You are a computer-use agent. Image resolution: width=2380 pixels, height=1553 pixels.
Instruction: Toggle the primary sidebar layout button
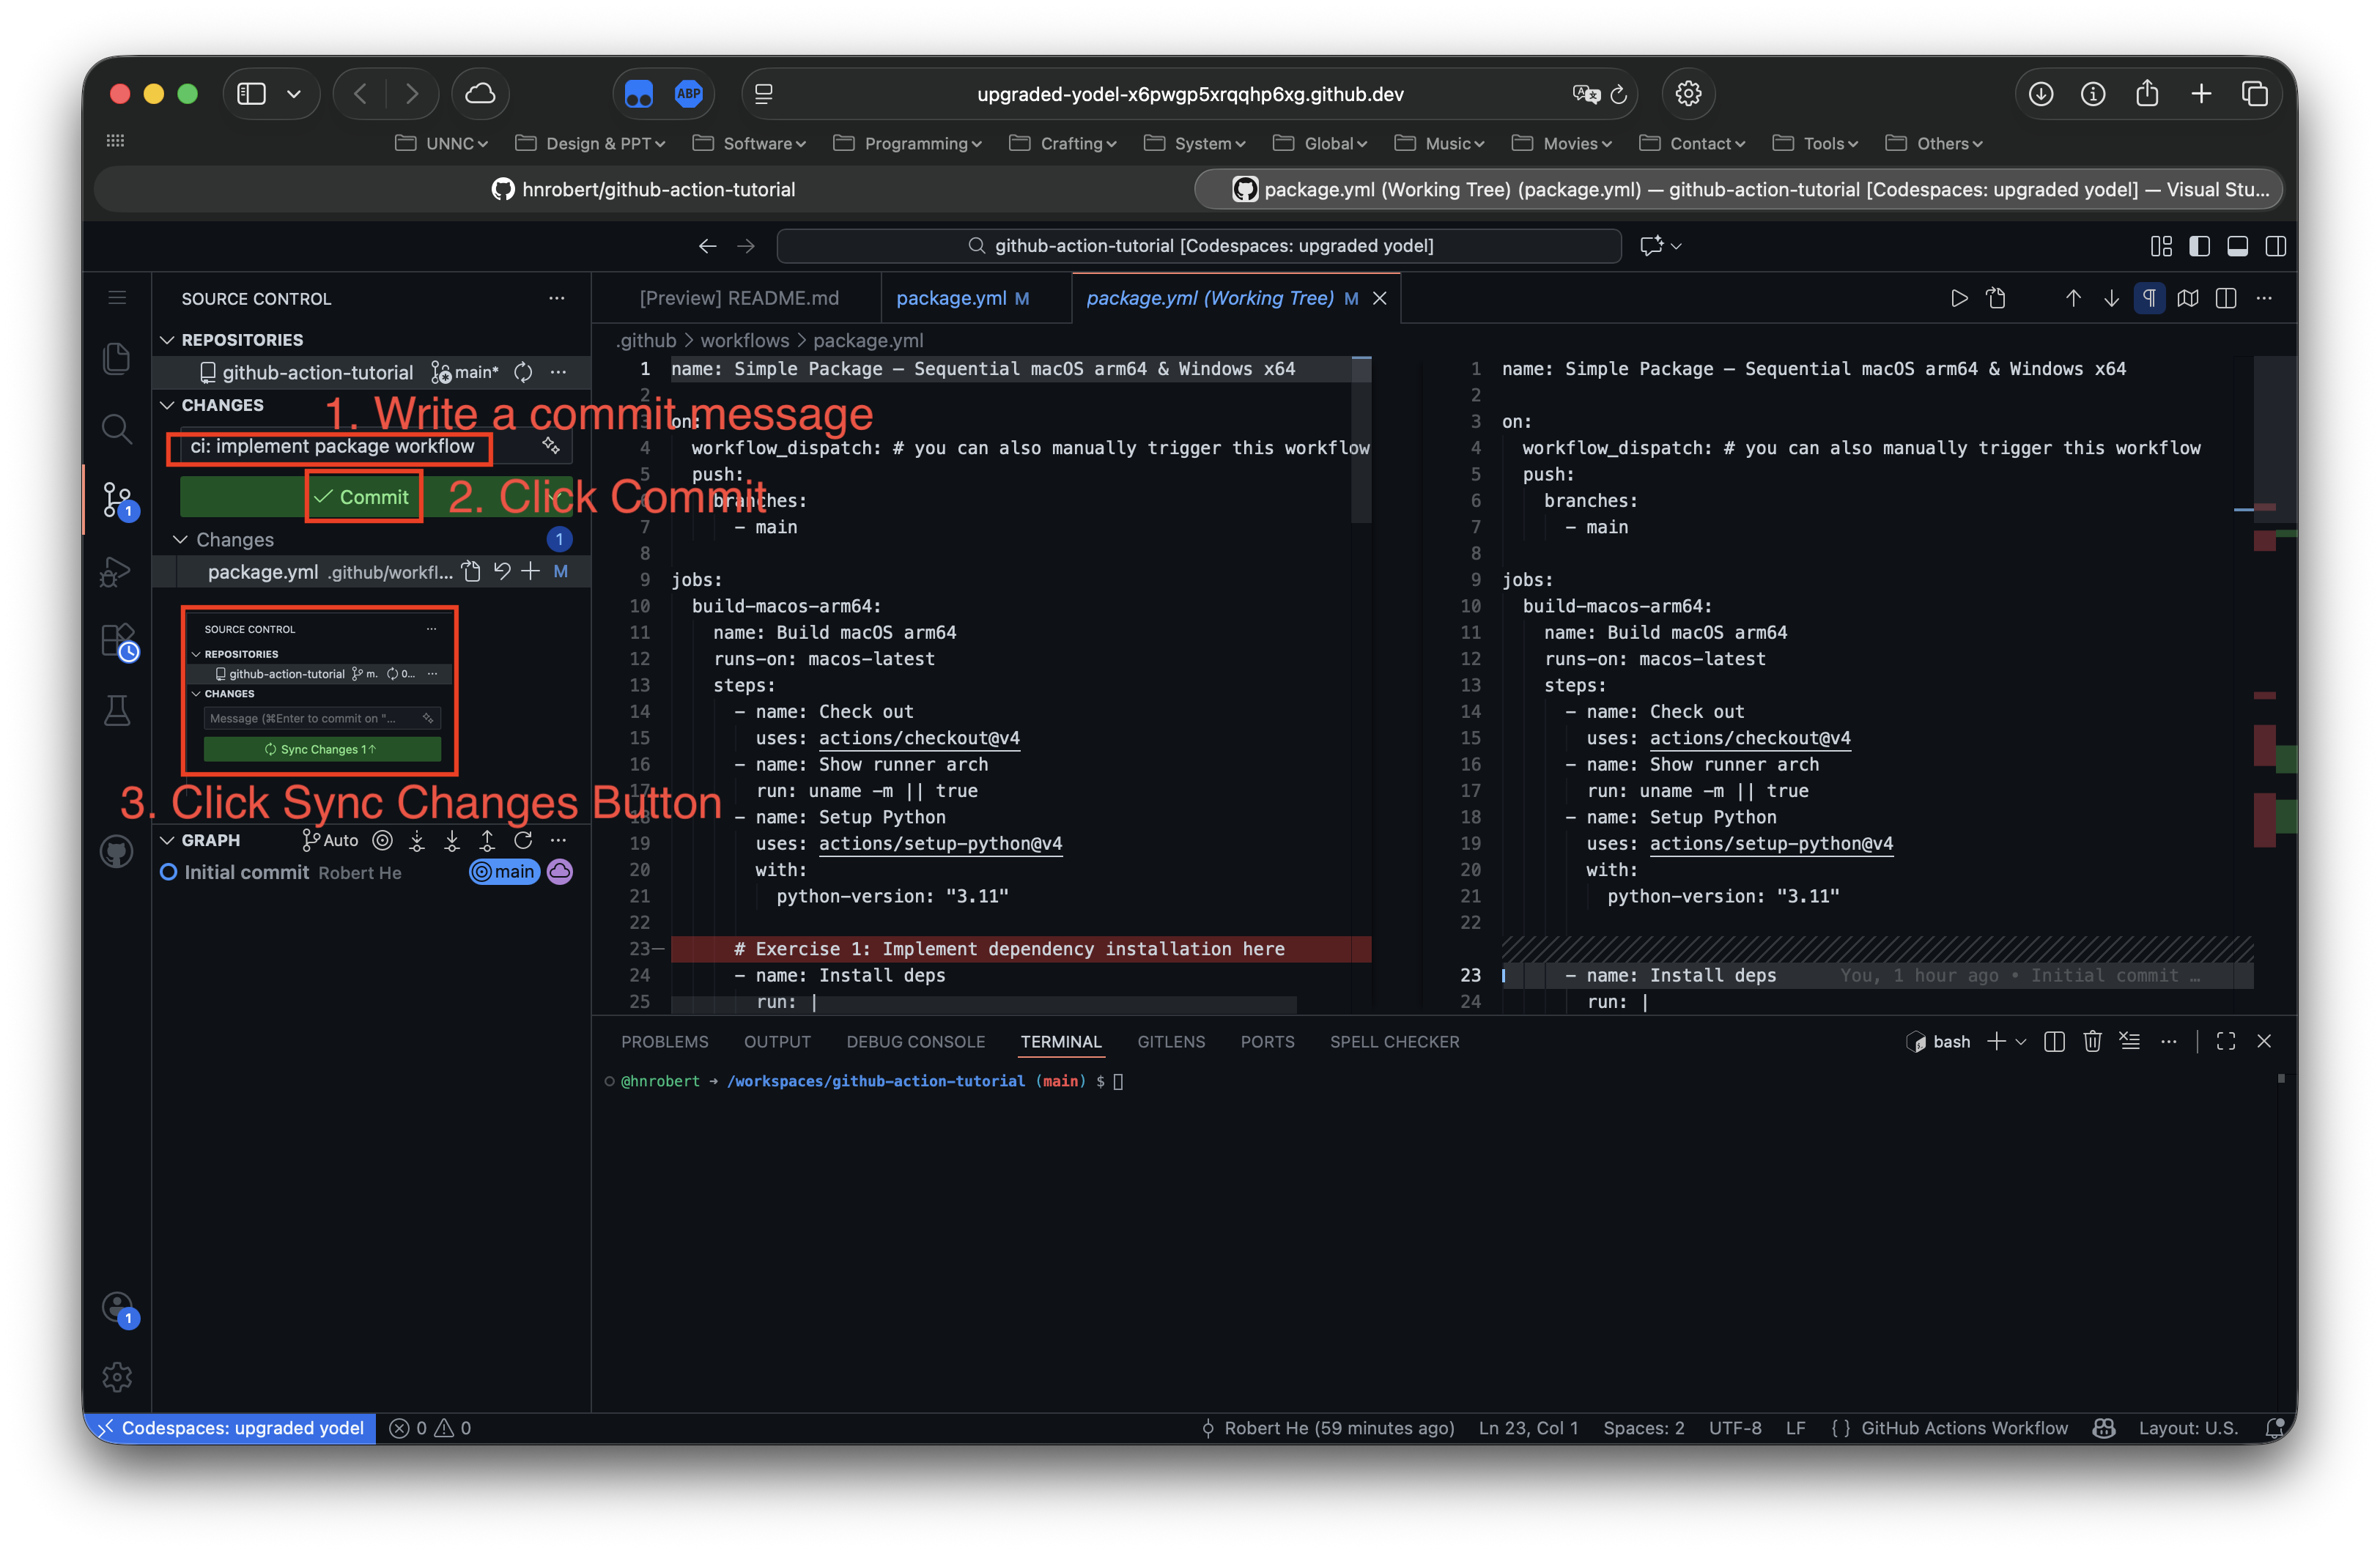(2199, 246)
